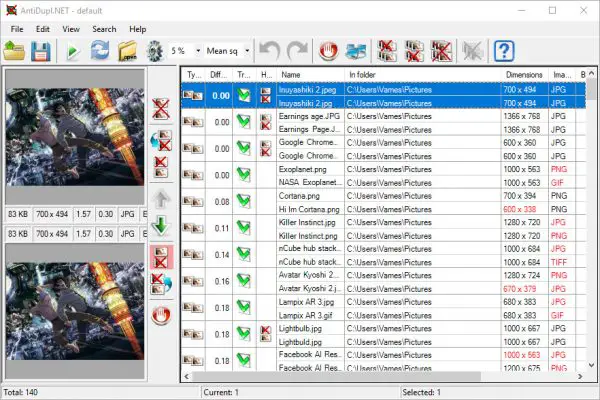Image resolution: width=600 pixels, height=400 pixels.
Task: Click the replace-first-with-second image icon
Action: [161, 284]
